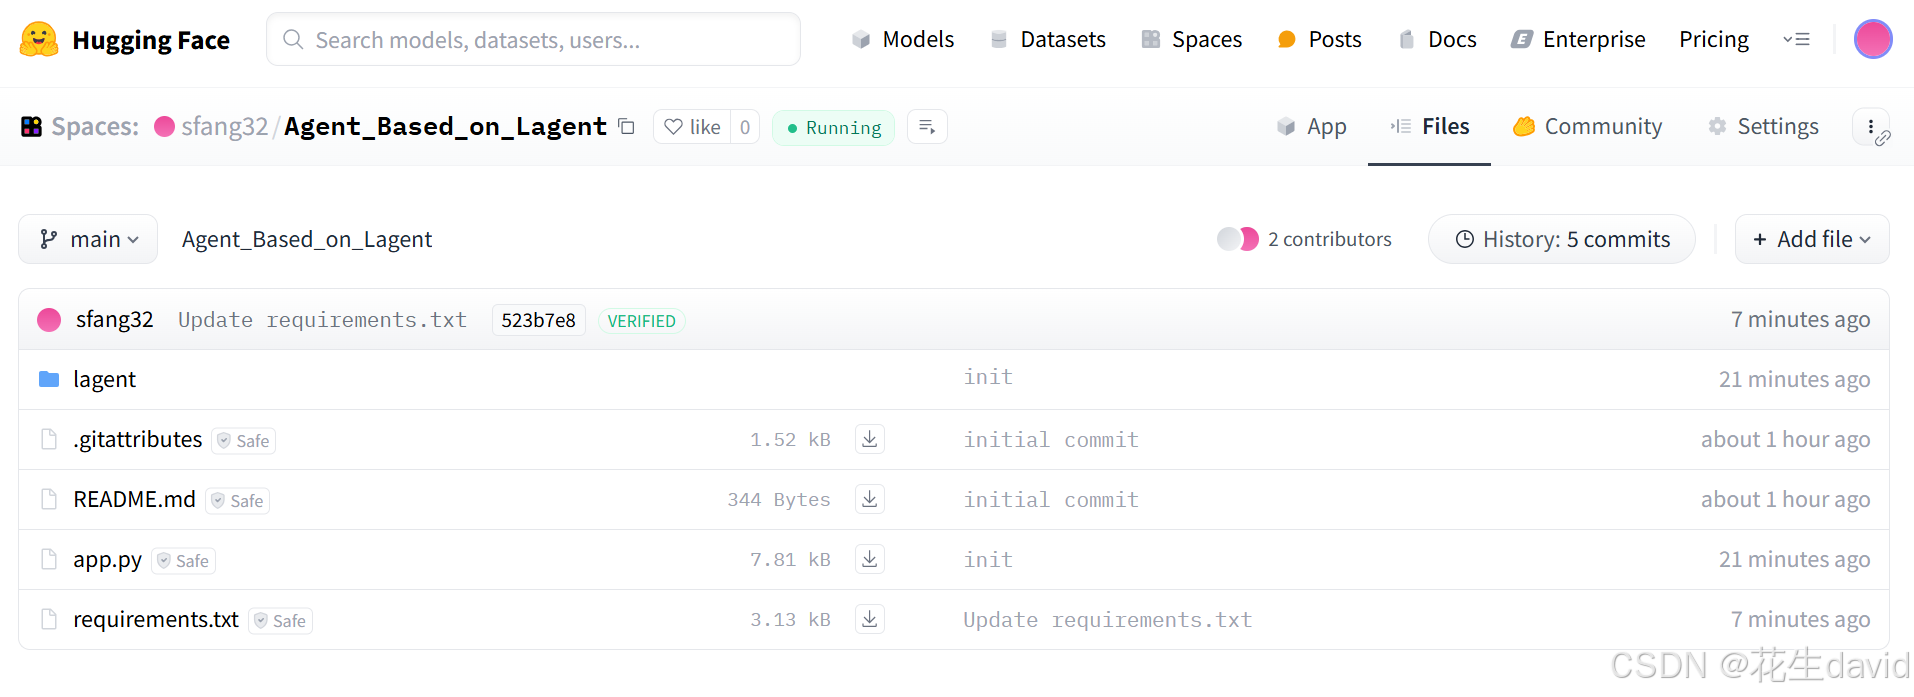Open the Models page
Image resolution: width=1914 pixels, height=697 pixels.
903,40
